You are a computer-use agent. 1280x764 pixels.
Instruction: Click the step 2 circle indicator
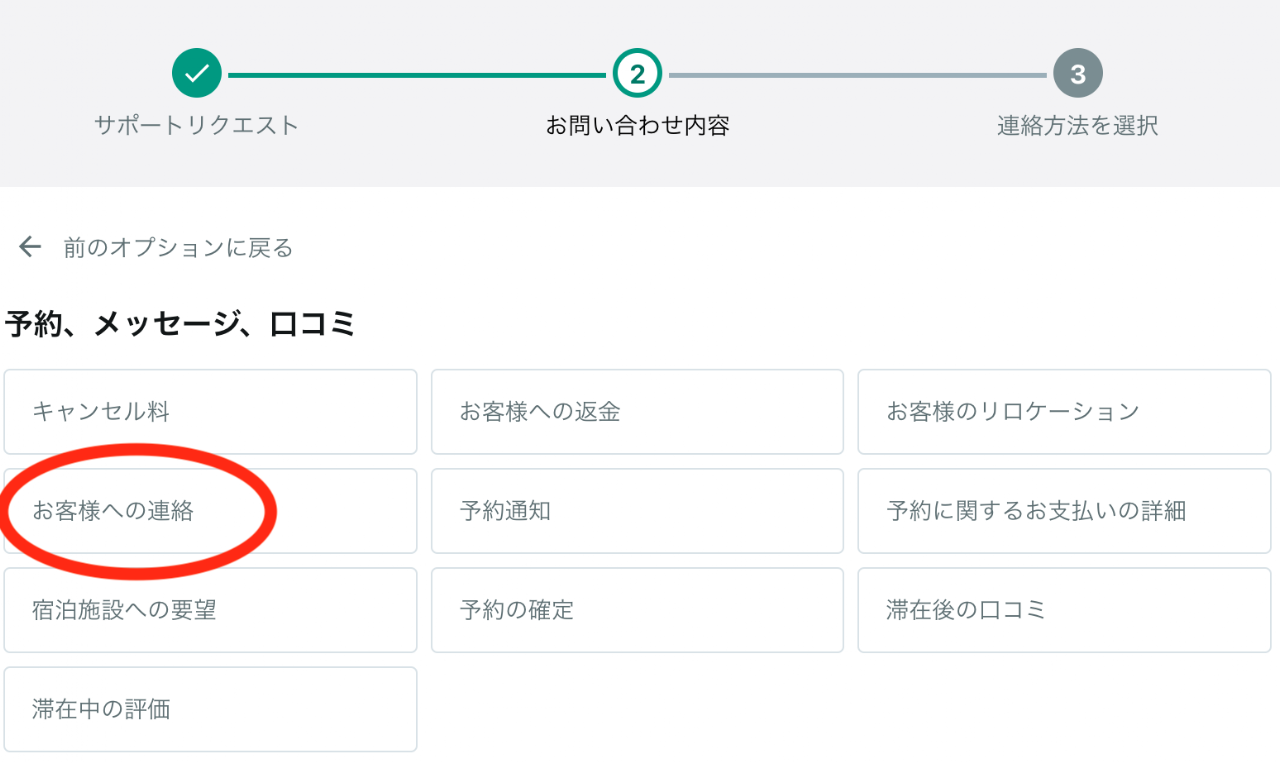click(637, 74)
